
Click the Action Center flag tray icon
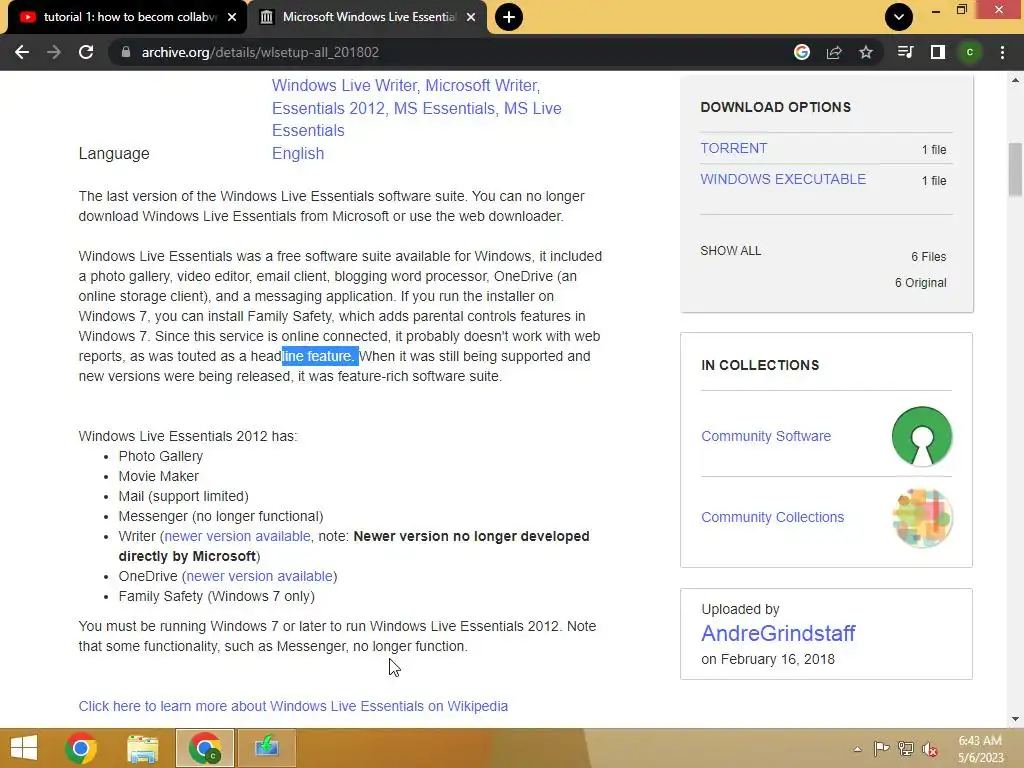pos(882,749)
